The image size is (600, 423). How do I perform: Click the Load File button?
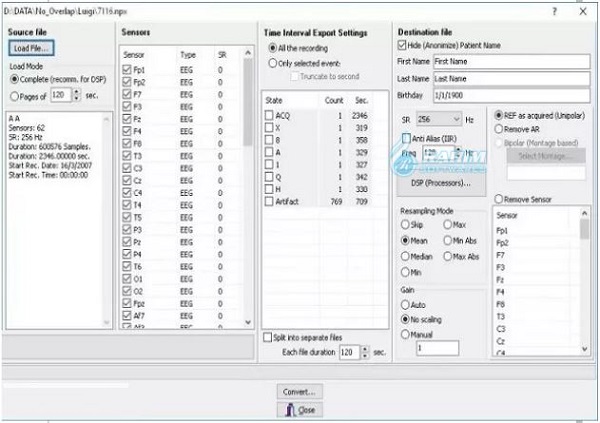click(32, 47)
